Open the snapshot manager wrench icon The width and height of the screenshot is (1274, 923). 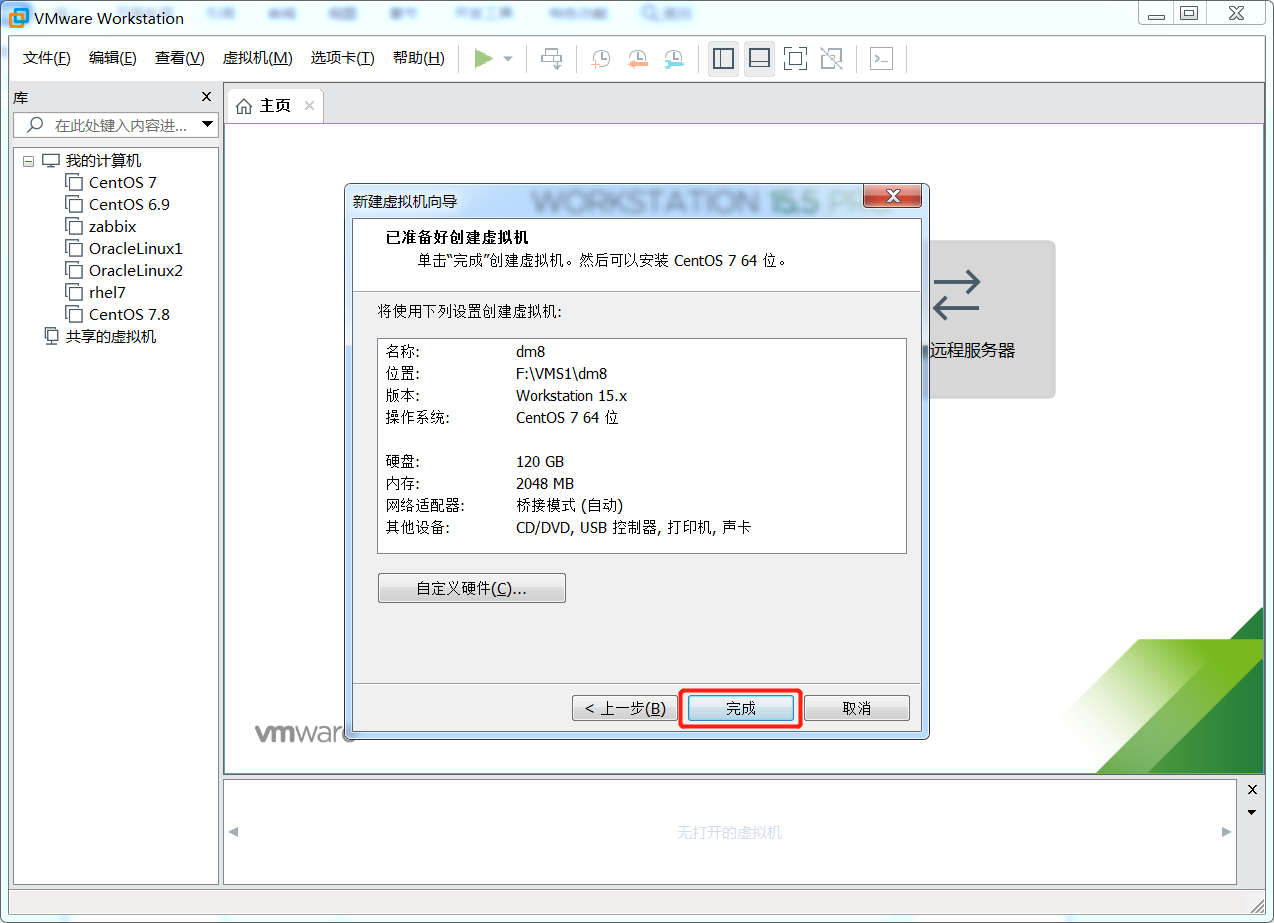point(674,59)
